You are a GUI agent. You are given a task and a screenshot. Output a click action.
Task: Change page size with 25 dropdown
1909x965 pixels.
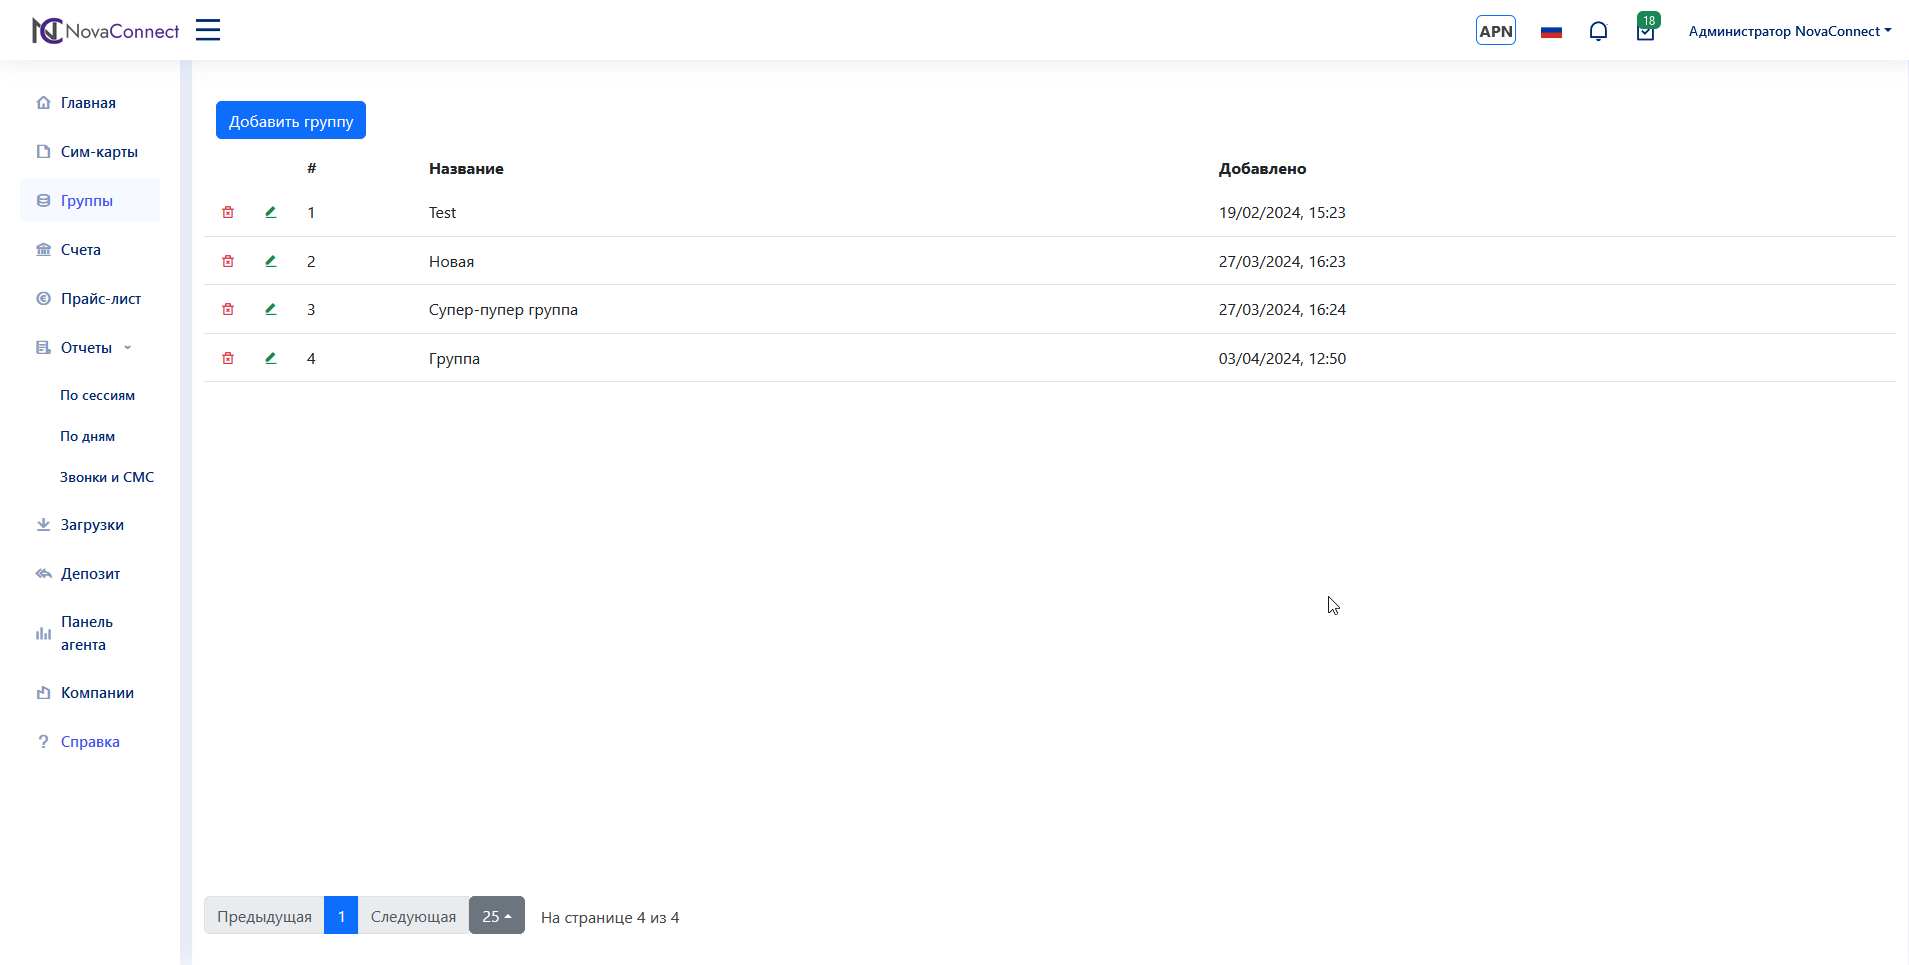pyautogui.click(x=496, y=916)
